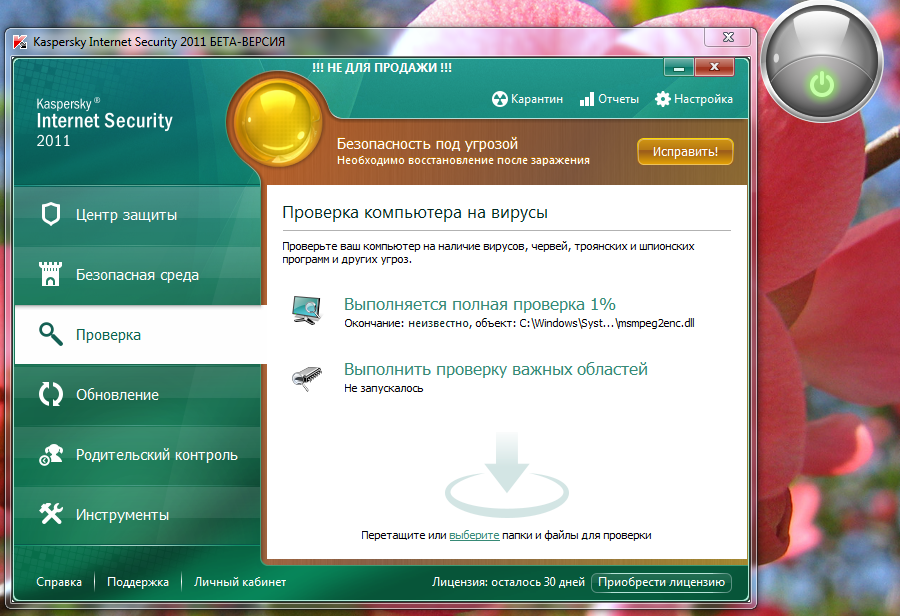Click the green power gadget button
Image resolution: width=900 pixels, height=616 pixels.
[821, 84]
